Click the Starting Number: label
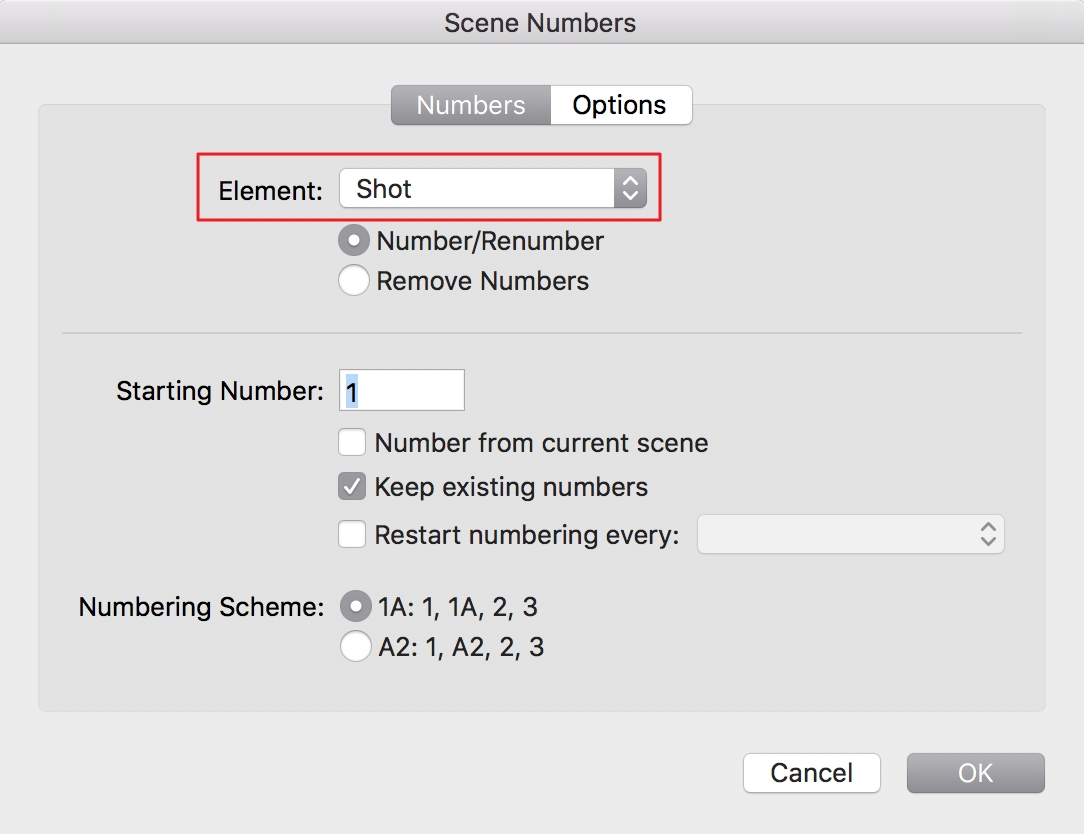 [x=220, y=391]
